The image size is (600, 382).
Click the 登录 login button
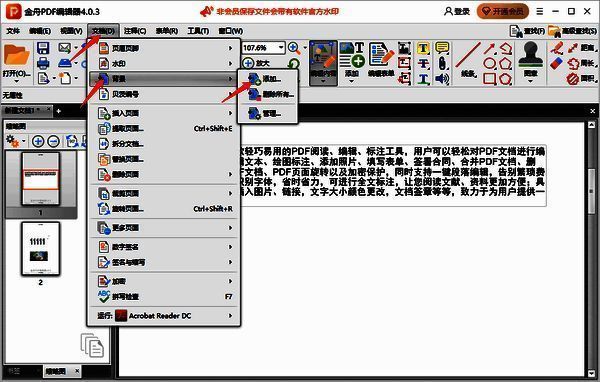click(457, 11)
